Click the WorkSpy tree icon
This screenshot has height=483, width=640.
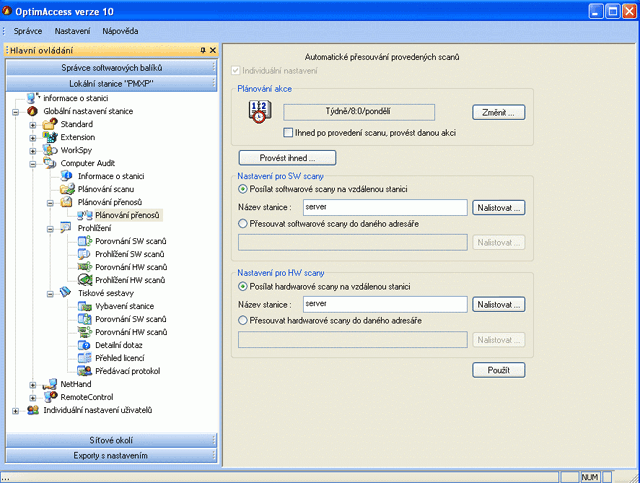50,150
